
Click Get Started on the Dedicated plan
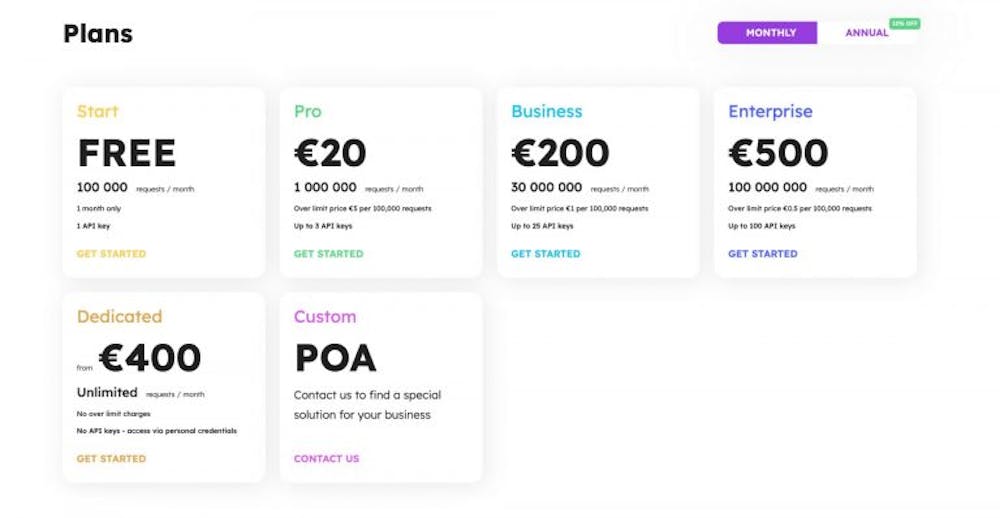click(111, 458)
